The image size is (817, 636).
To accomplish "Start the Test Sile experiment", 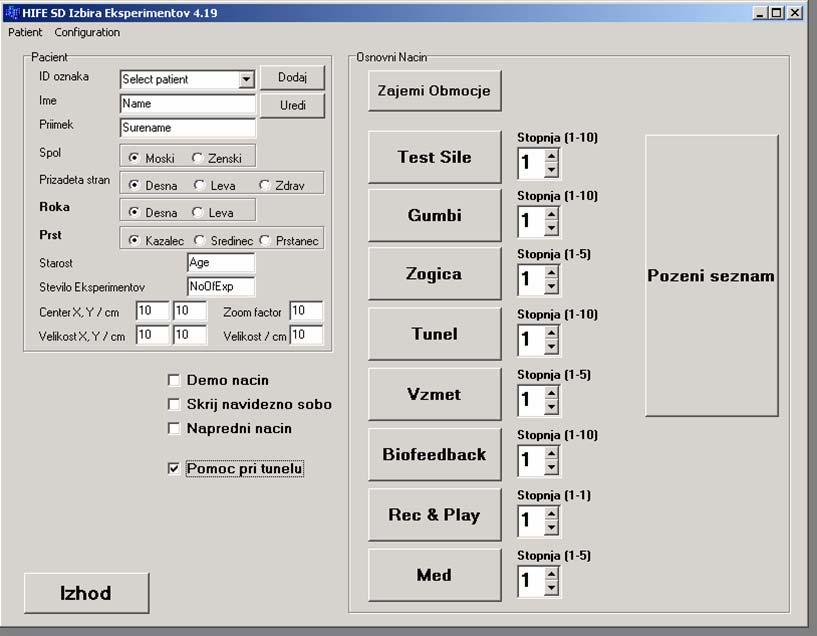I will pyautogui.click(x=435, y=157).
